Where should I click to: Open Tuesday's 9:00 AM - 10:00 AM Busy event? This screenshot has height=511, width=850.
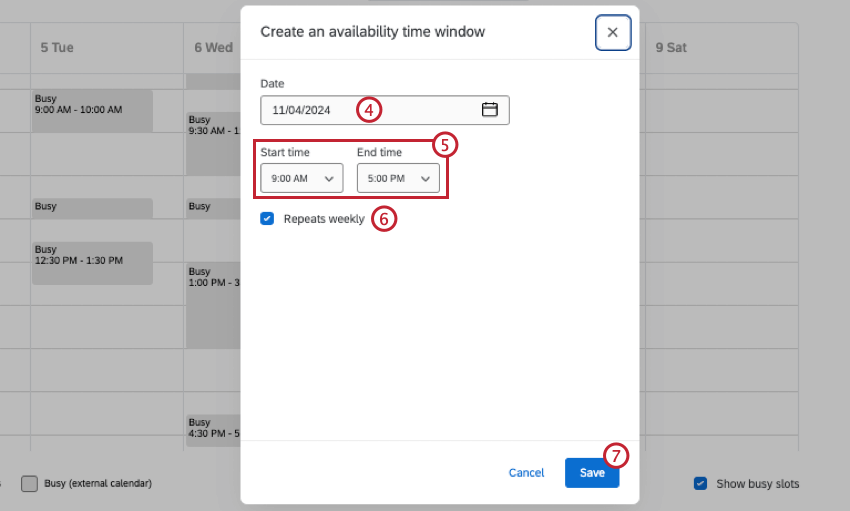click(92, 110)
